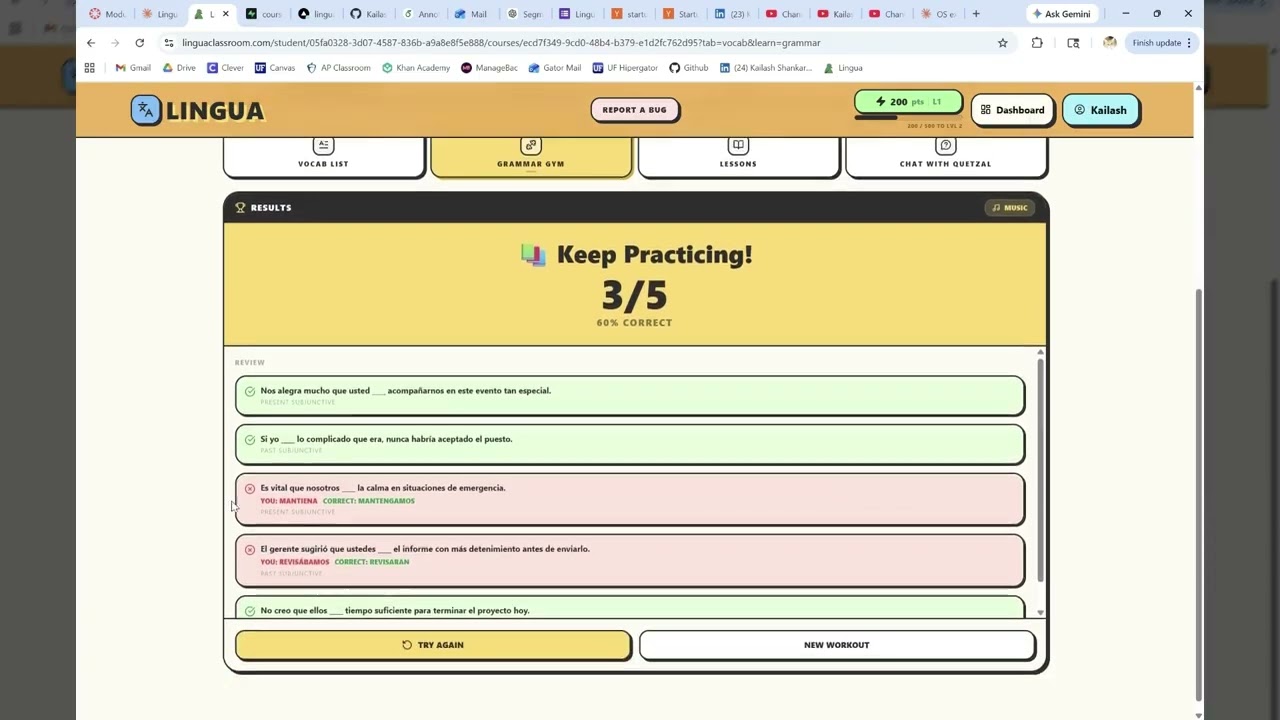Click the Finish update button

[1161, 43]
